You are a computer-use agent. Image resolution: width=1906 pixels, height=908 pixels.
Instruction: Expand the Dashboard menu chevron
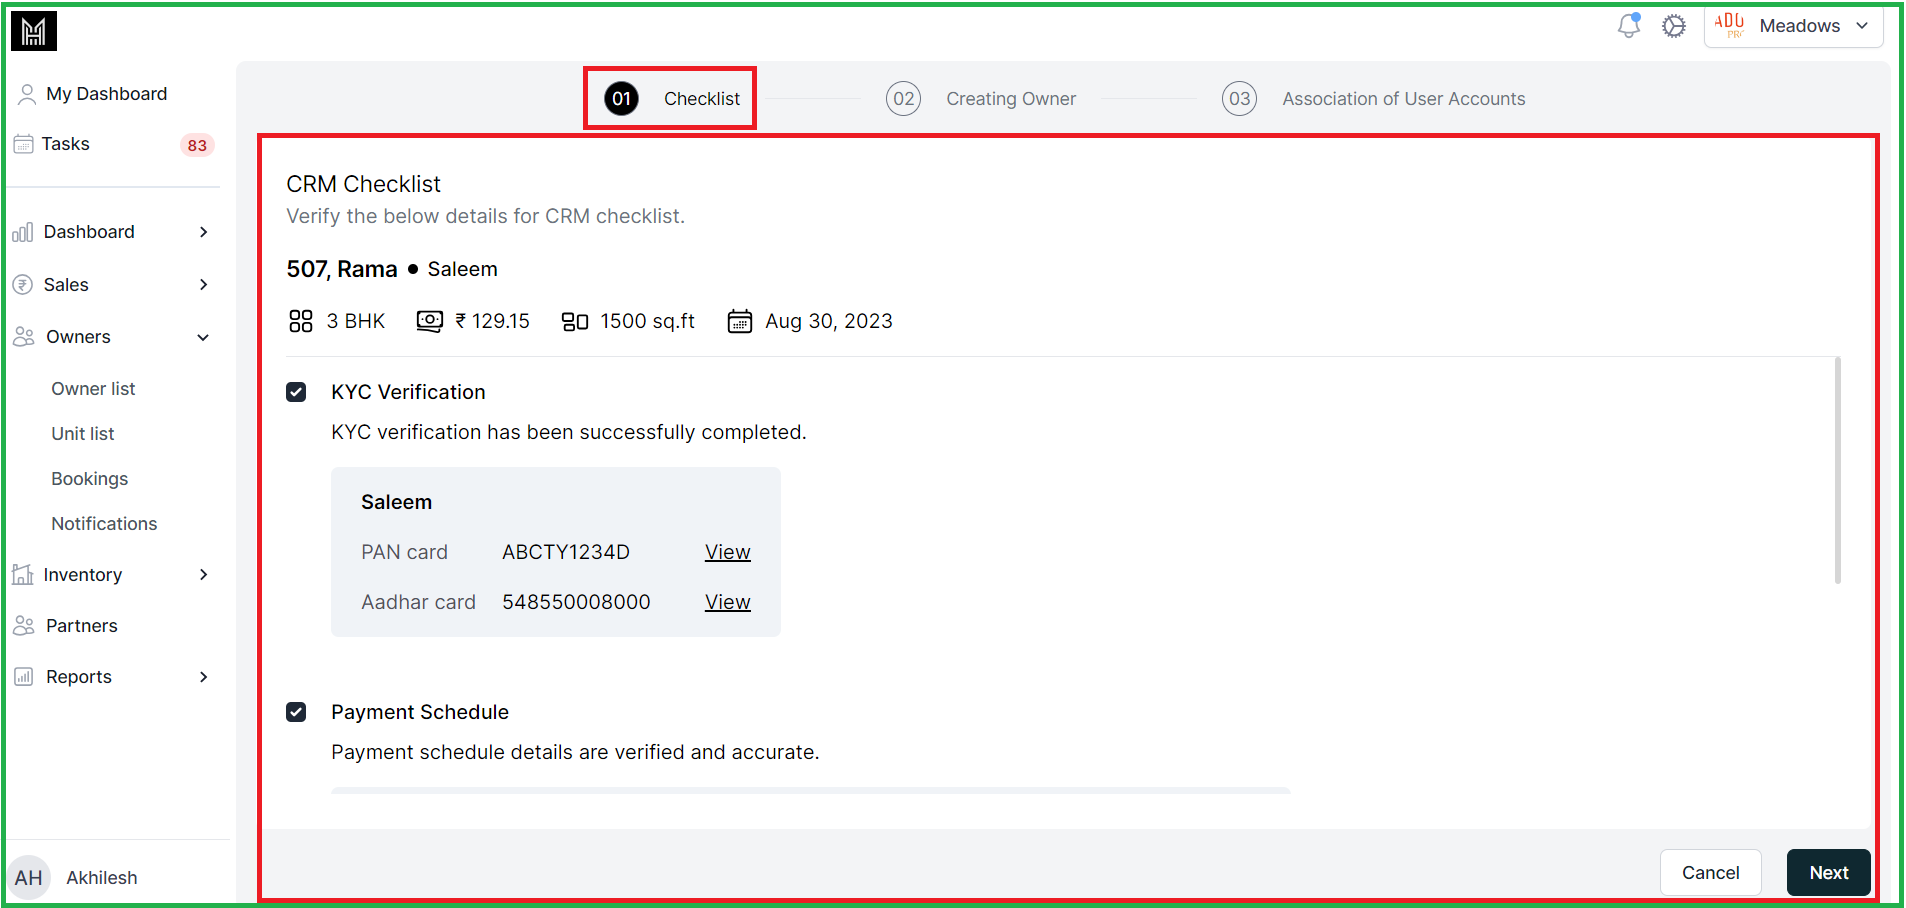[x=204, y=232]
